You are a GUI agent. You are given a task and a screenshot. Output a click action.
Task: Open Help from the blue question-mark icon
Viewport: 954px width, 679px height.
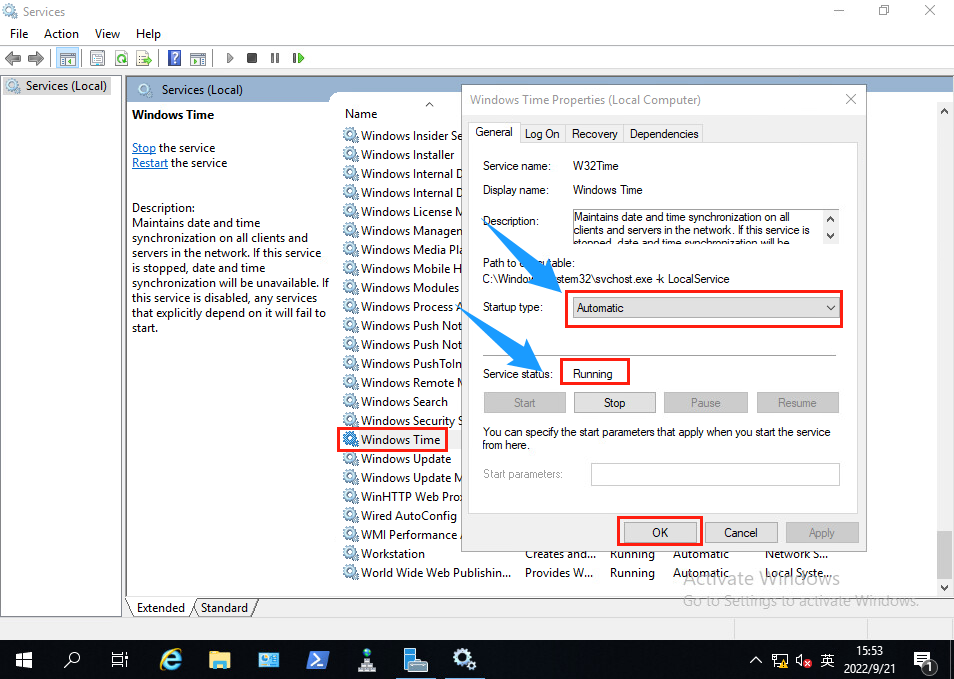click(175, 58)
